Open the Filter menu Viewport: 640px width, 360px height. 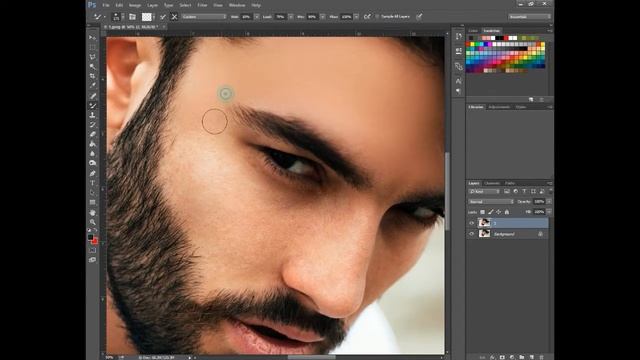click(202, 5)
